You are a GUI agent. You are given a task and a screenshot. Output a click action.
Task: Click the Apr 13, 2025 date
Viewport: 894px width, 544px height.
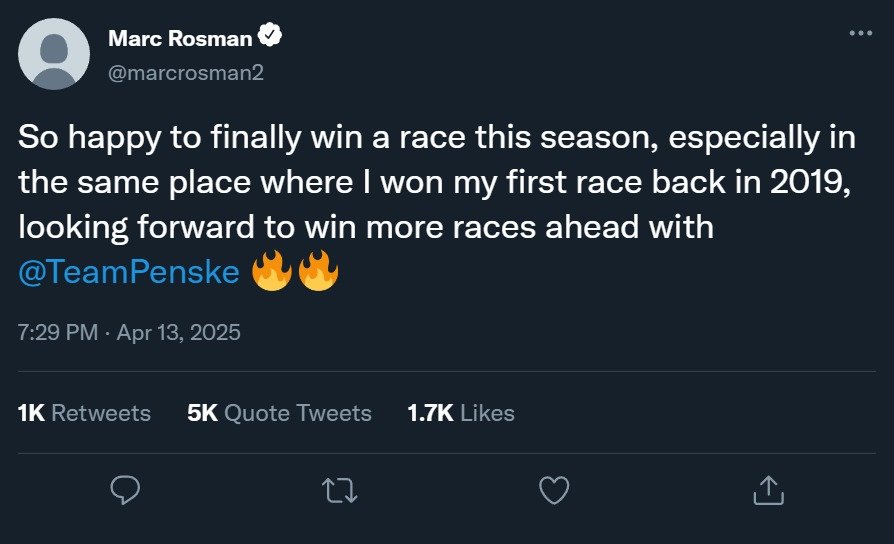[178, 332]
